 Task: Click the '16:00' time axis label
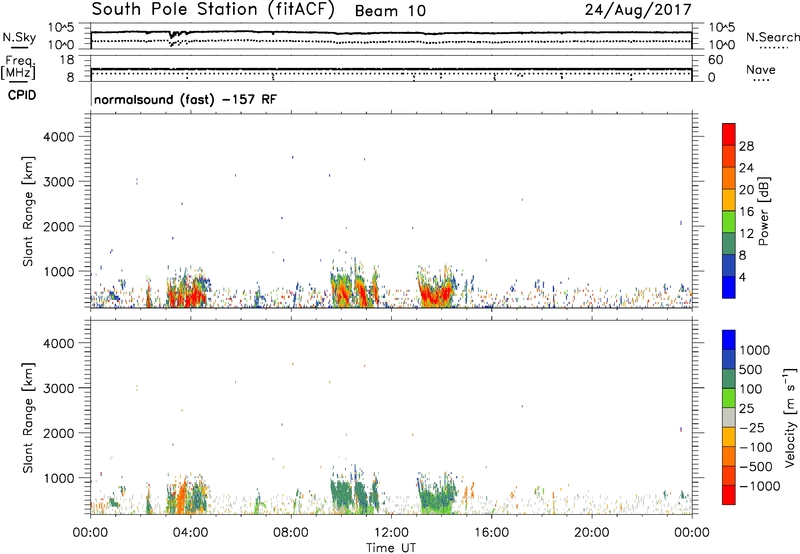491,533
